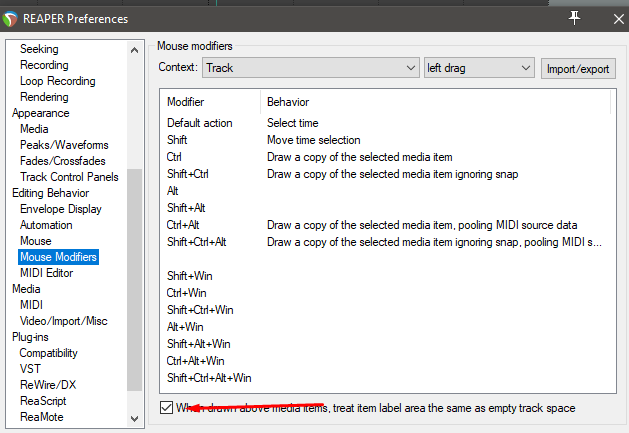Viewport: 629px width, 433px height.
Task: Toggle treat item label area as empty track space checkbox
Action: 166,408
